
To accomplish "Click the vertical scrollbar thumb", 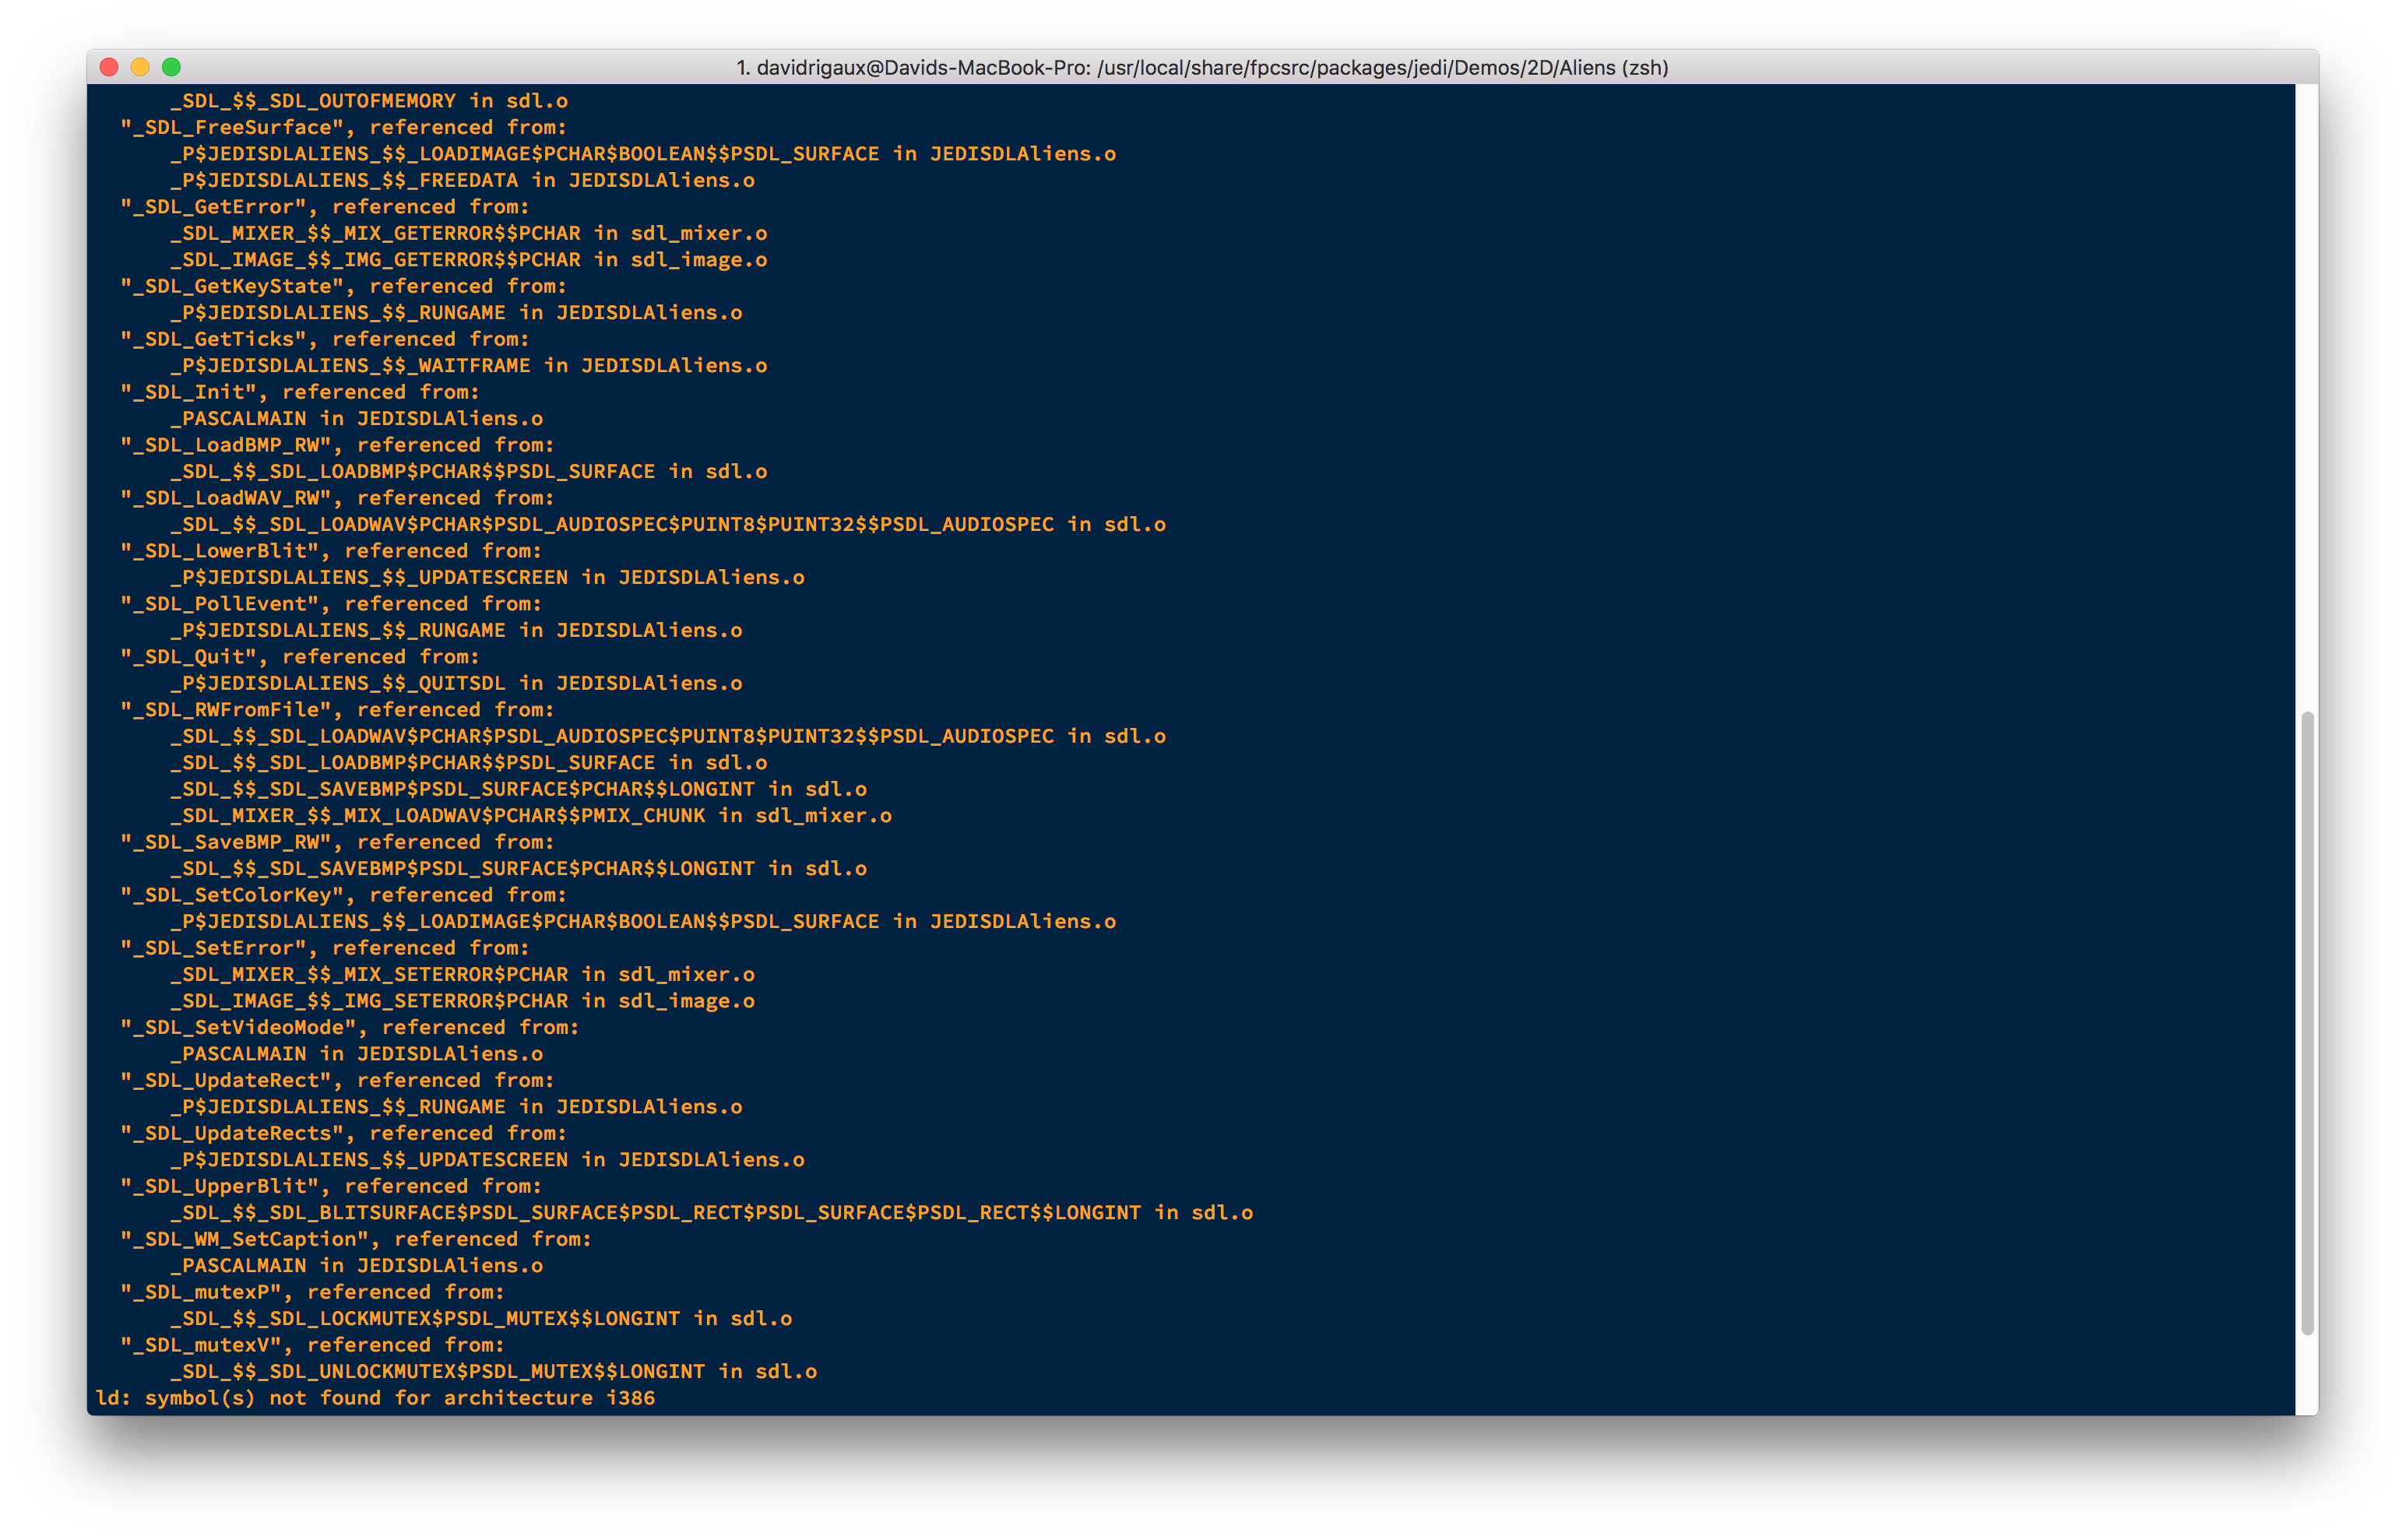I will (2307, 1022).
